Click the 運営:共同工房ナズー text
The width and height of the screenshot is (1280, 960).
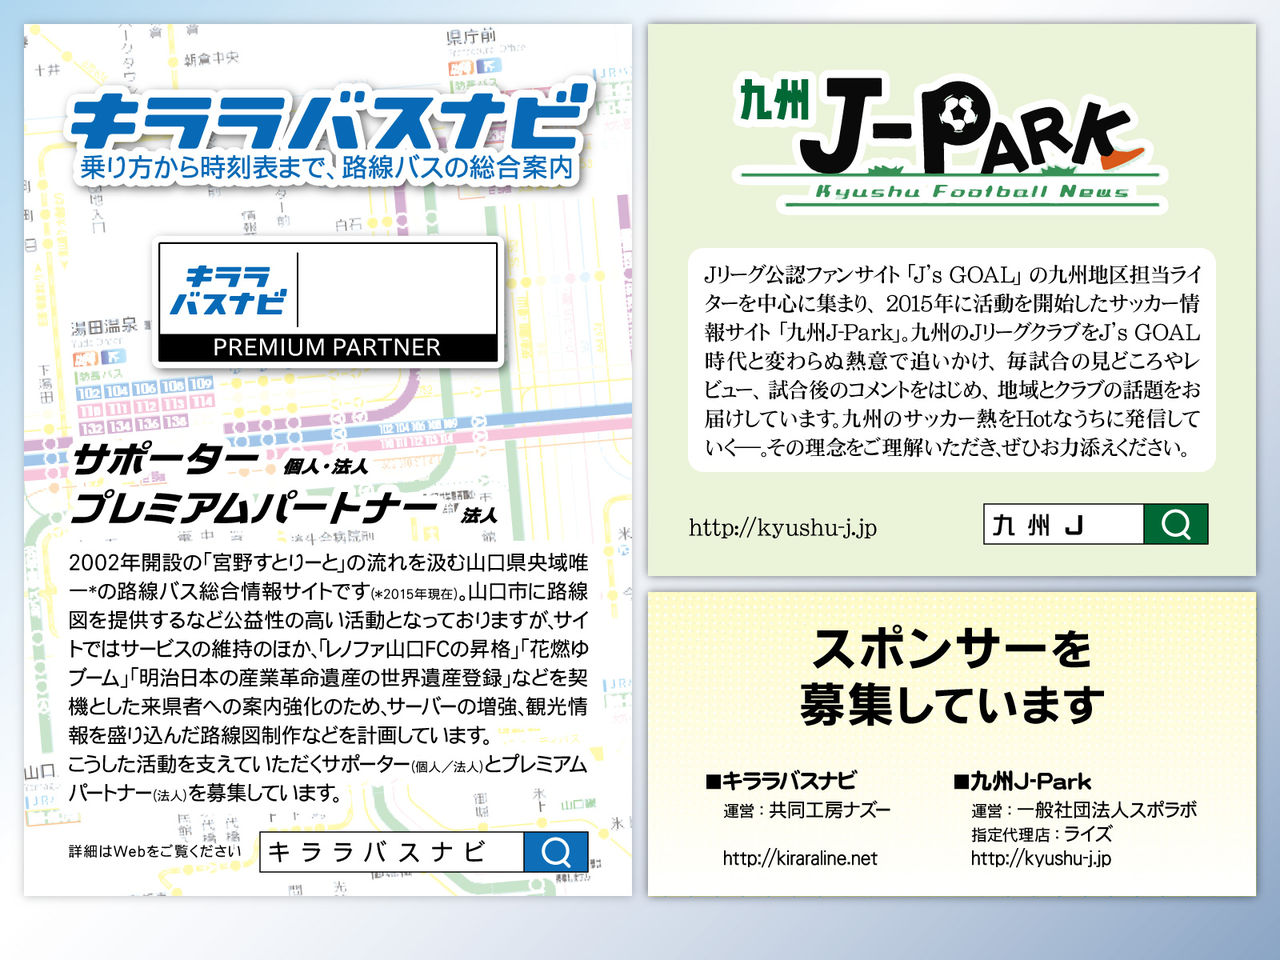pos(806,809)
